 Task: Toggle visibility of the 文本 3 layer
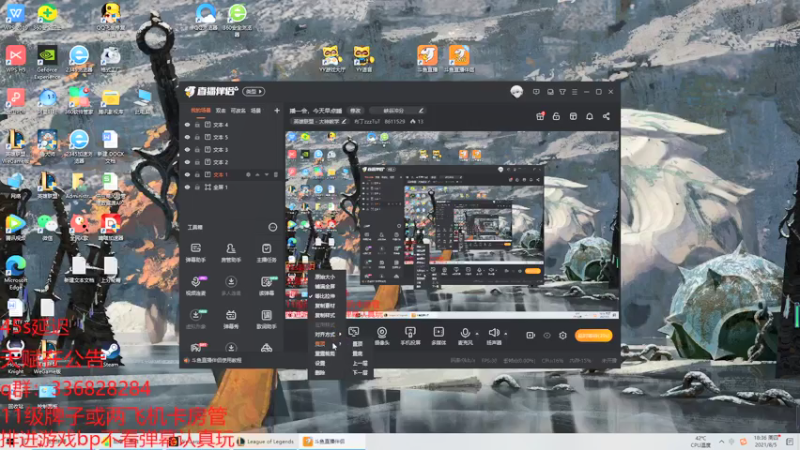point(187,149)
